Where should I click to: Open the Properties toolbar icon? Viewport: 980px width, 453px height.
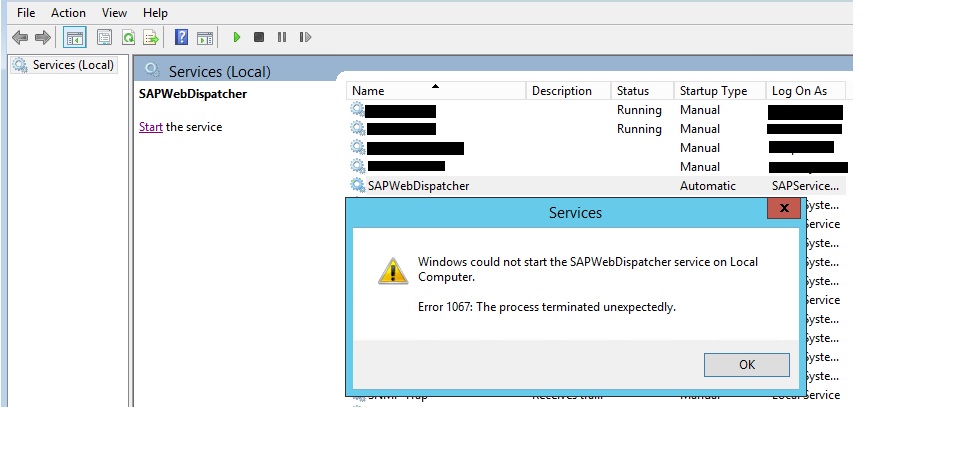(104, 37)
